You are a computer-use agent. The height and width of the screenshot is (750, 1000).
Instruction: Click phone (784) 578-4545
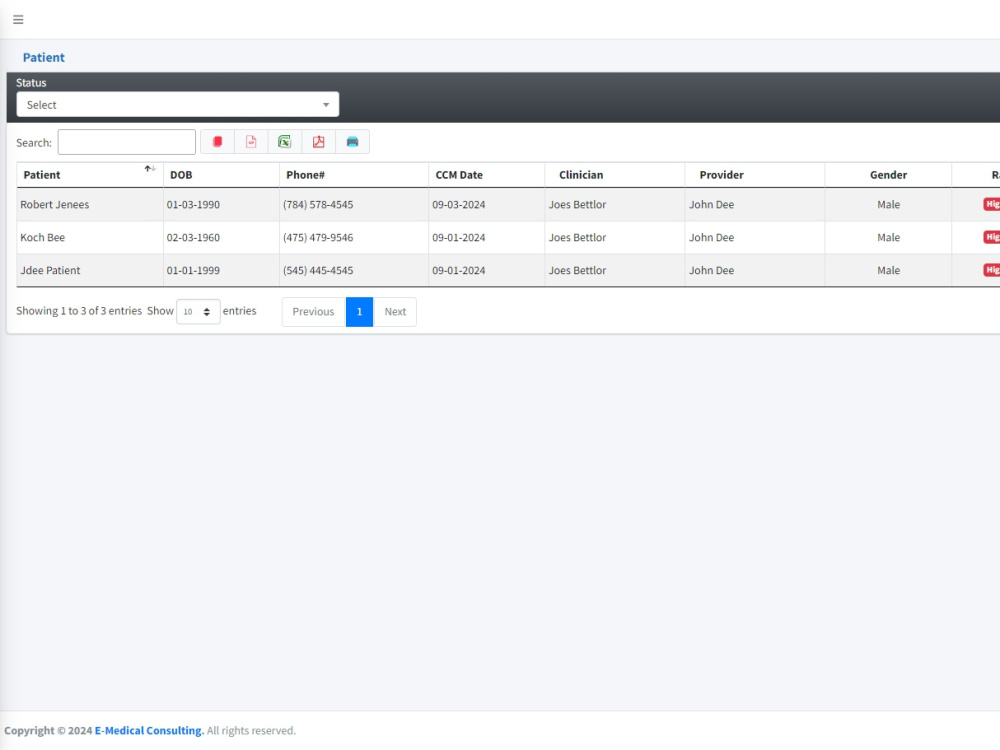coord(318,205)
